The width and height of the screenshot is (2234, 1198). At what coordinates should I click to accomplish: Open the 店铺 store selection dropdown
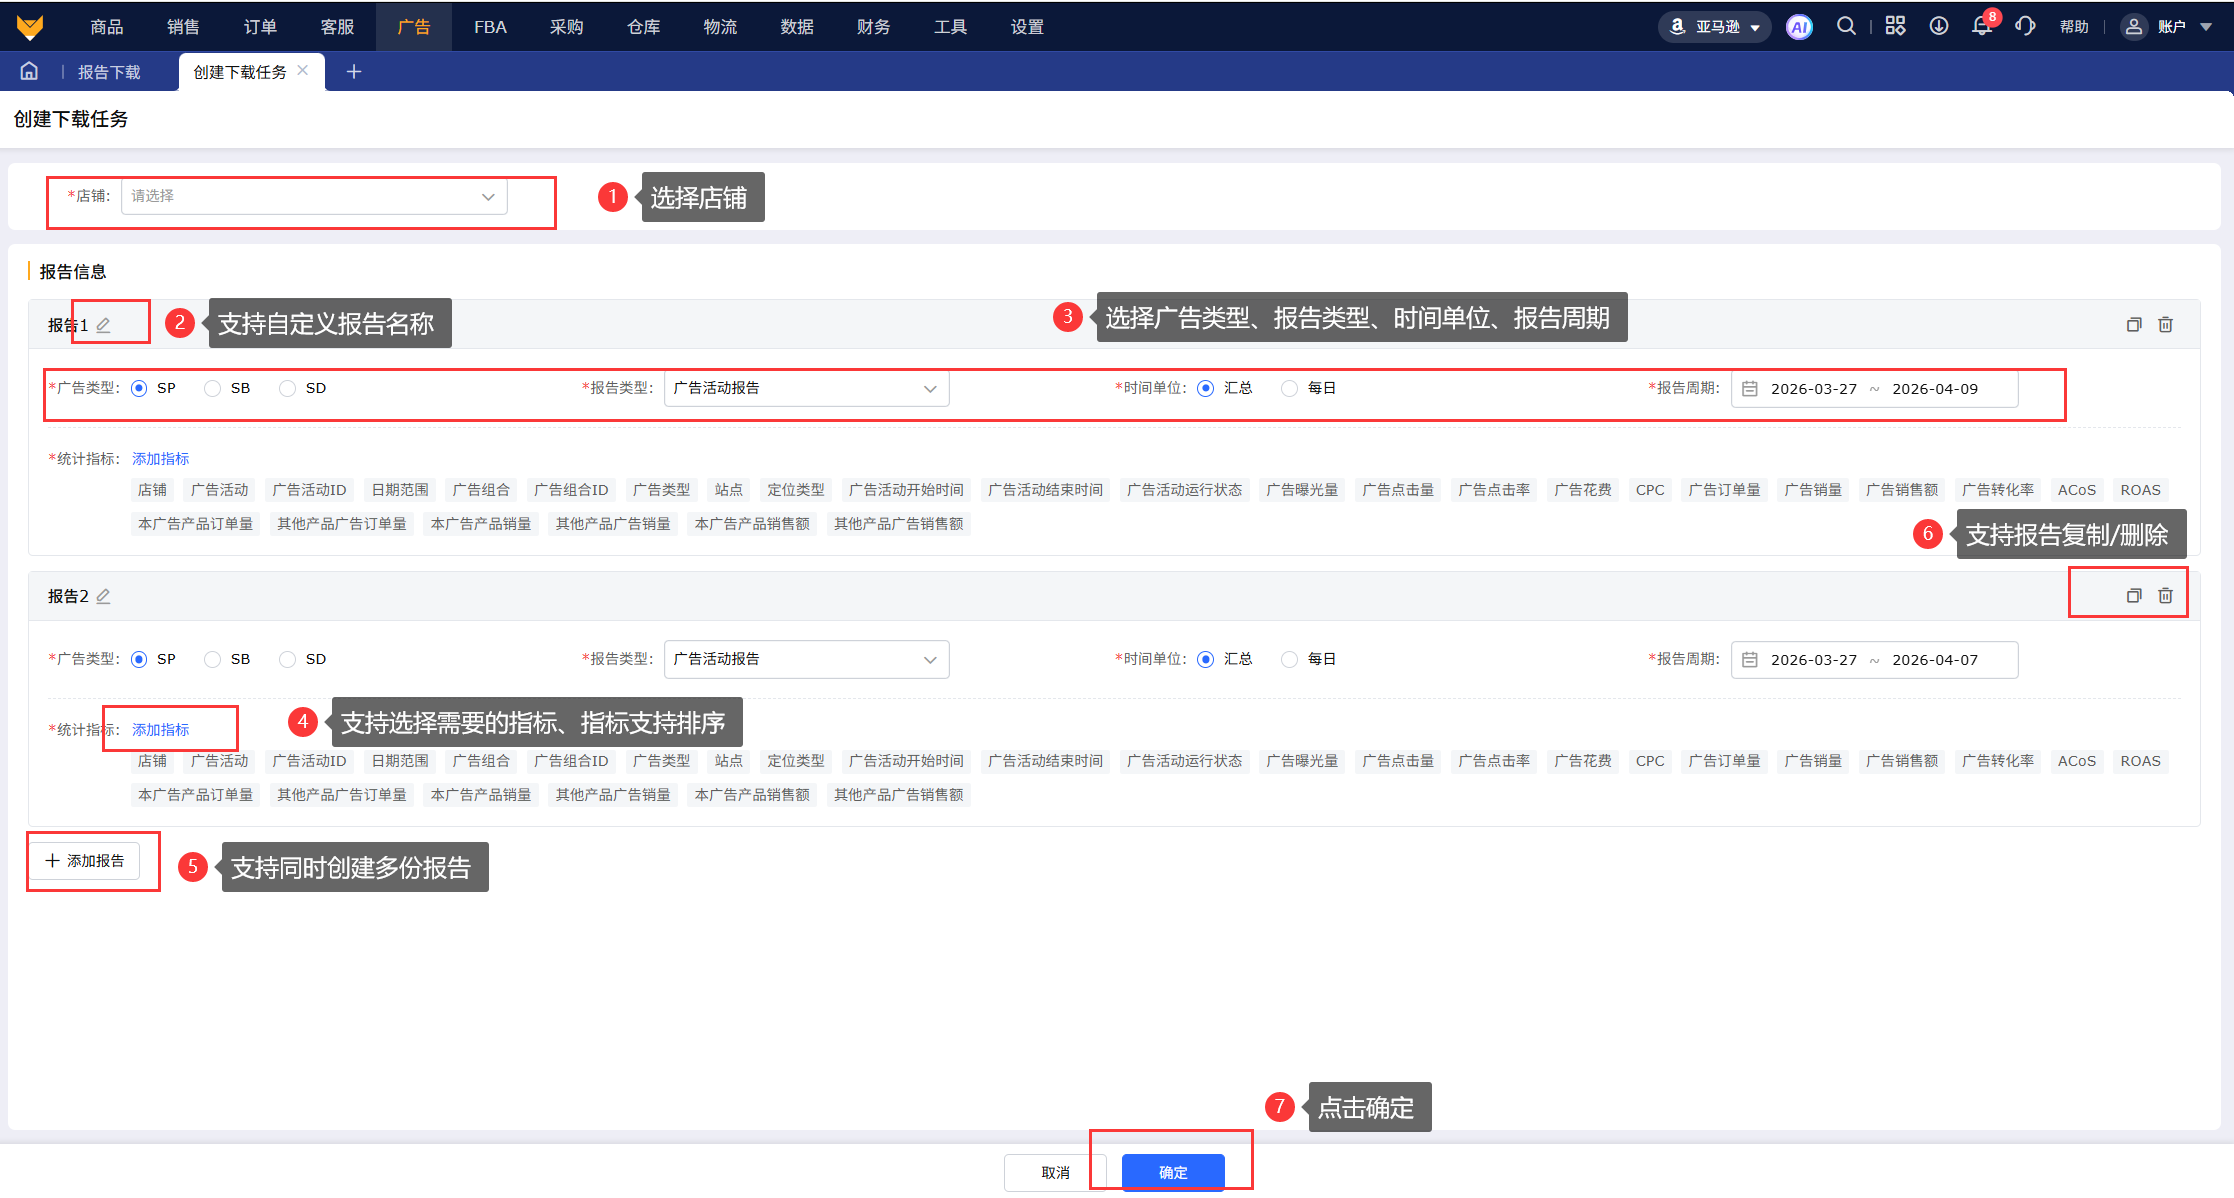tap(314, 196)
